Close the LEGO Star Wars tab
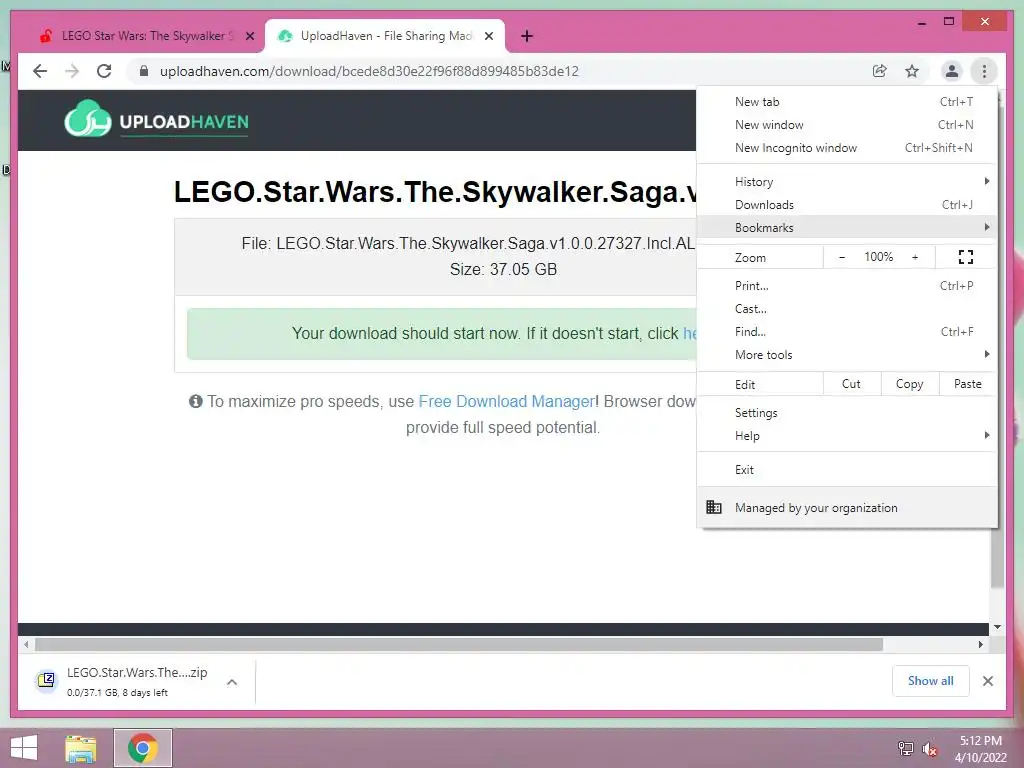 pos(249,36)
